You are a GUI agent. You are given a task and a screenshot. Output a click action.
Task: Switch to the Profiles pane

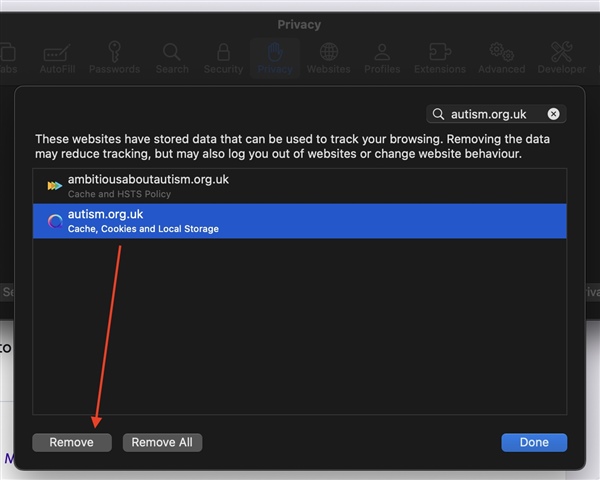point(381,57)
